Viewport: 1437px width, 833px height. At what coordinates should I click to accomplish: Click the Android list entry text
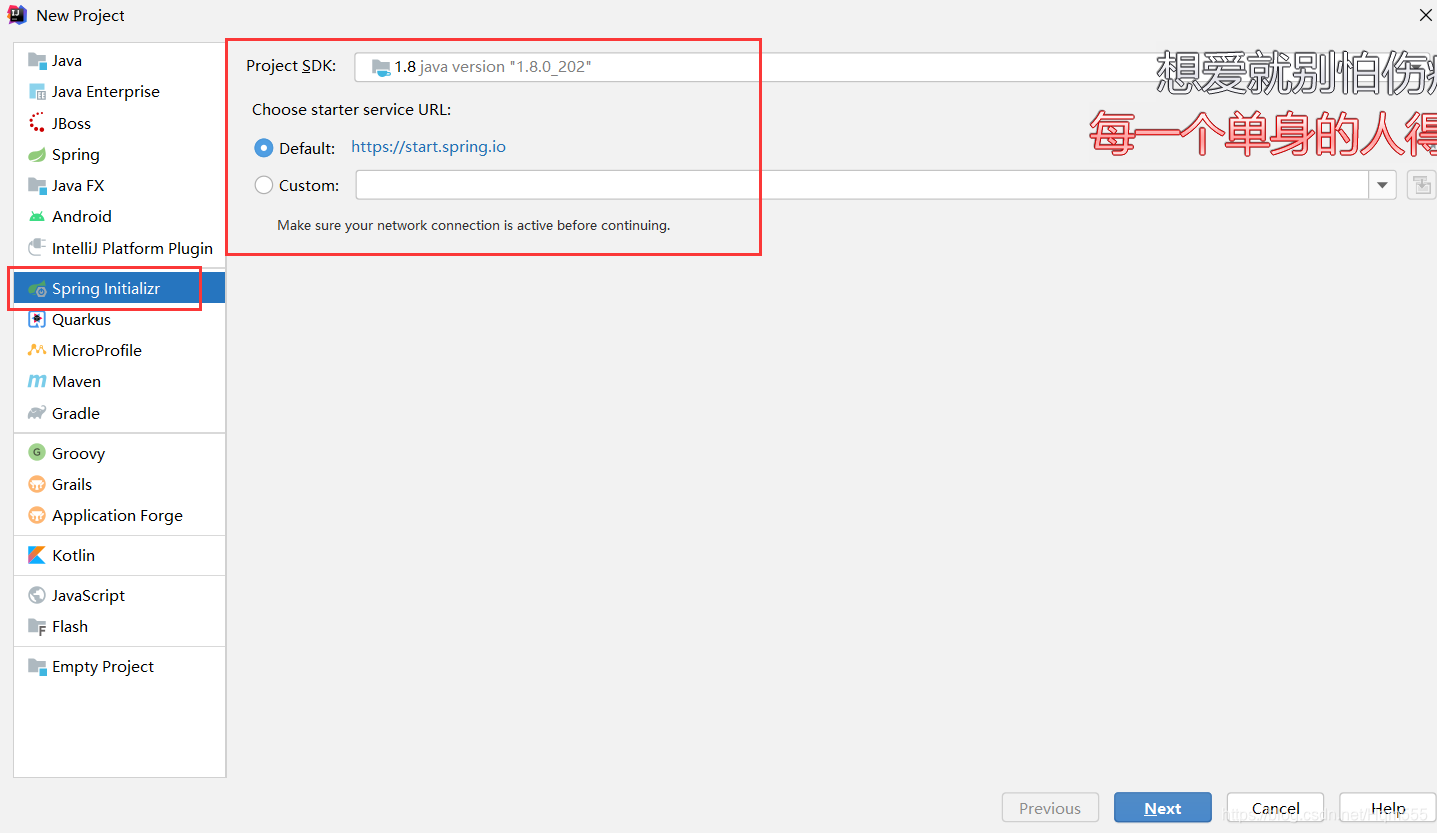(82, 217)
